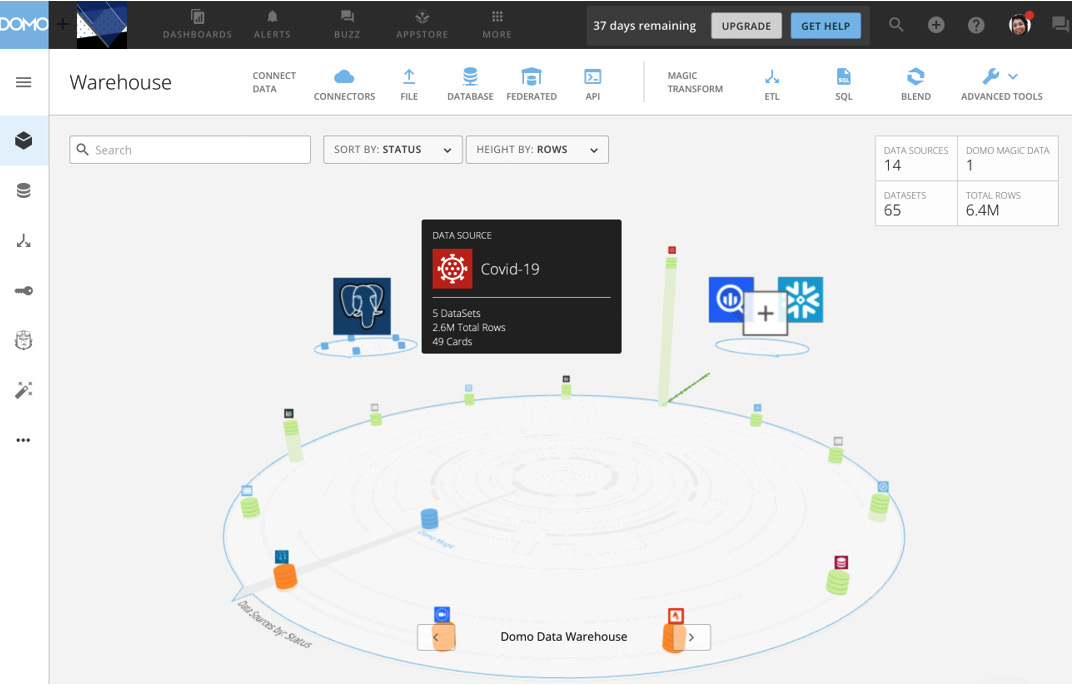Click the plus add-connector tile
The width and height of the screenshot is (1072, 685).
point(765,314)
